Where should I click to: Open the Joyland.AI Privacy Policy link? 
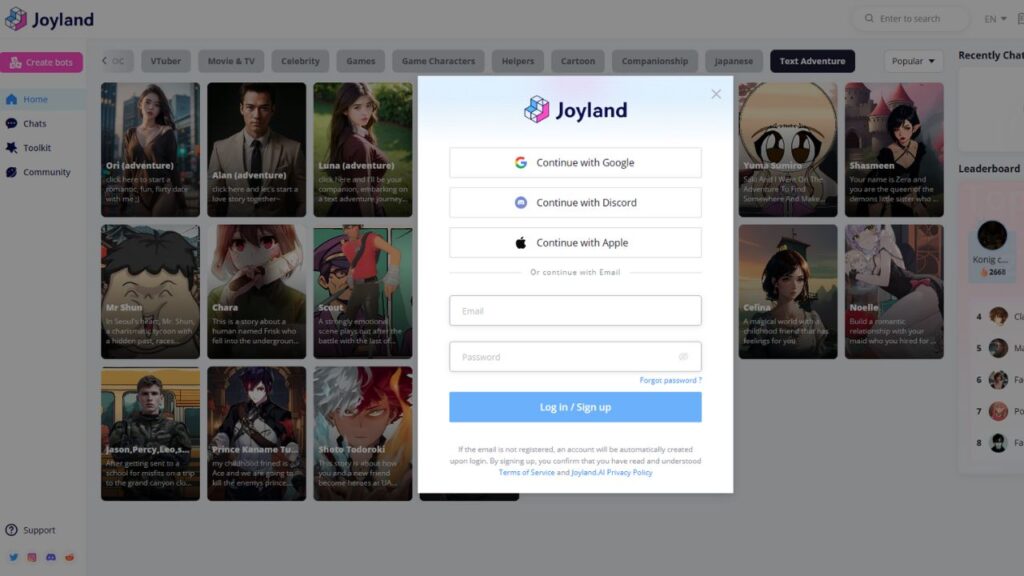(x=612, y=472)
